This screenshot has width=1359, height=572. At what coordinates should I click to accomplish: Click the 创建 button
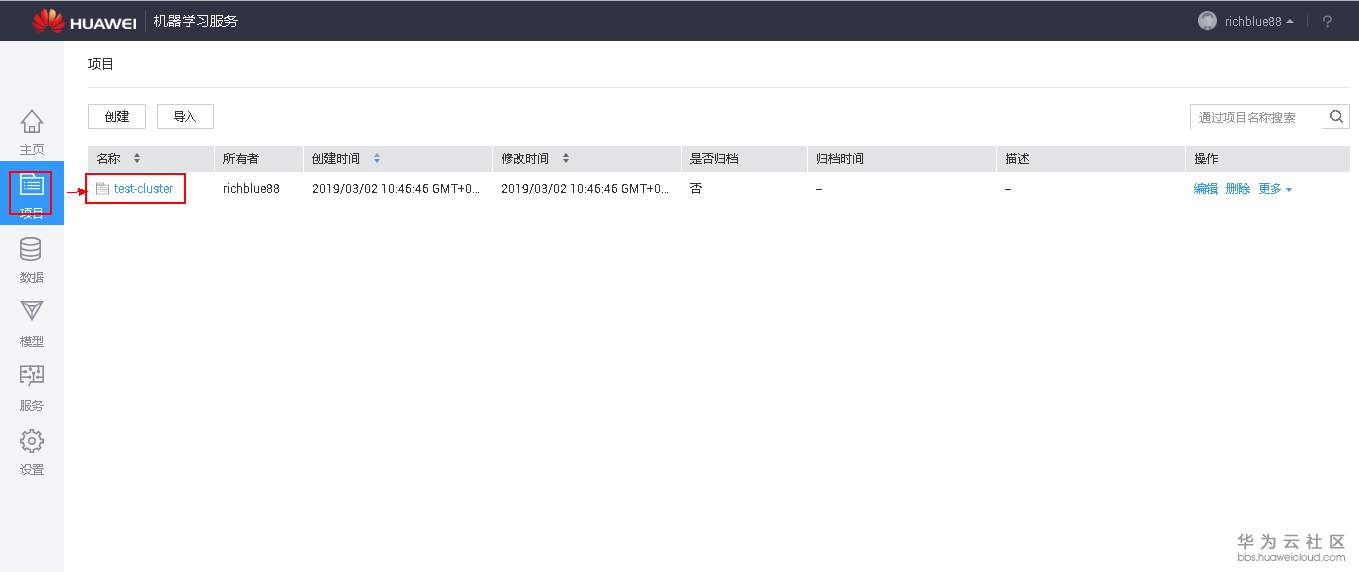117,116
